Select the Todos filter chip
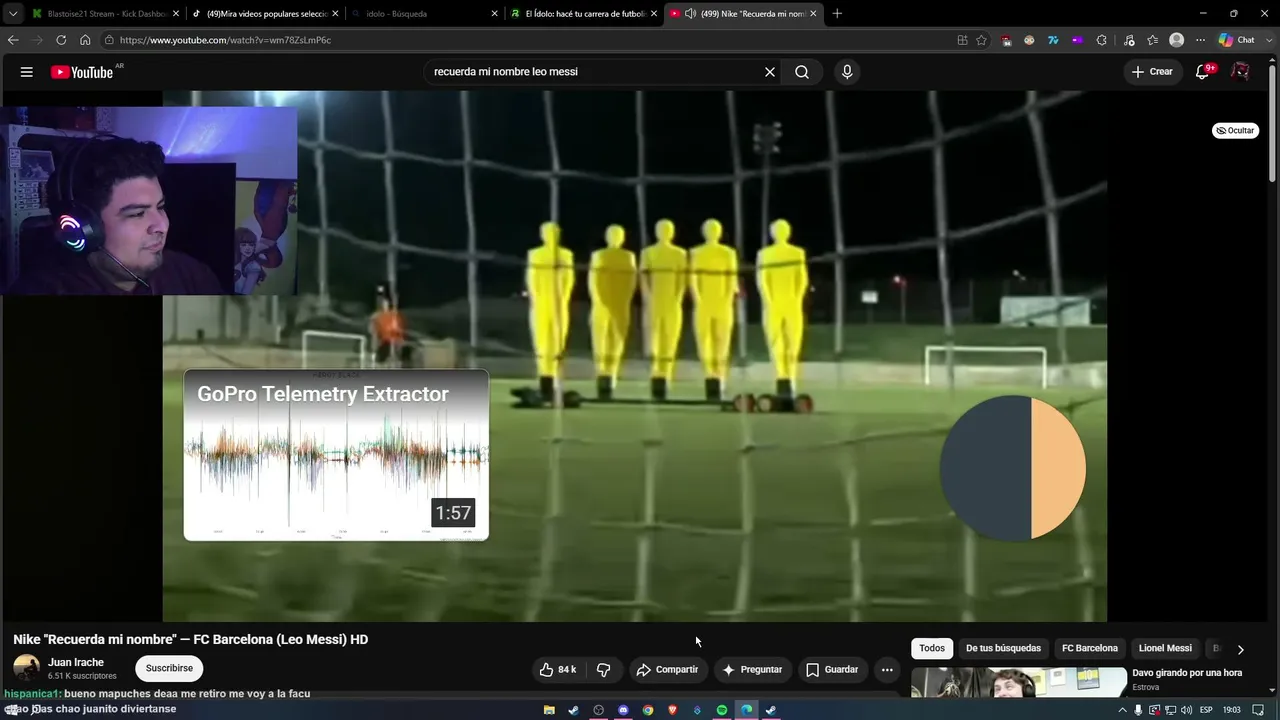This screenshot has height=720, width=1280. [x=932, y=648]
